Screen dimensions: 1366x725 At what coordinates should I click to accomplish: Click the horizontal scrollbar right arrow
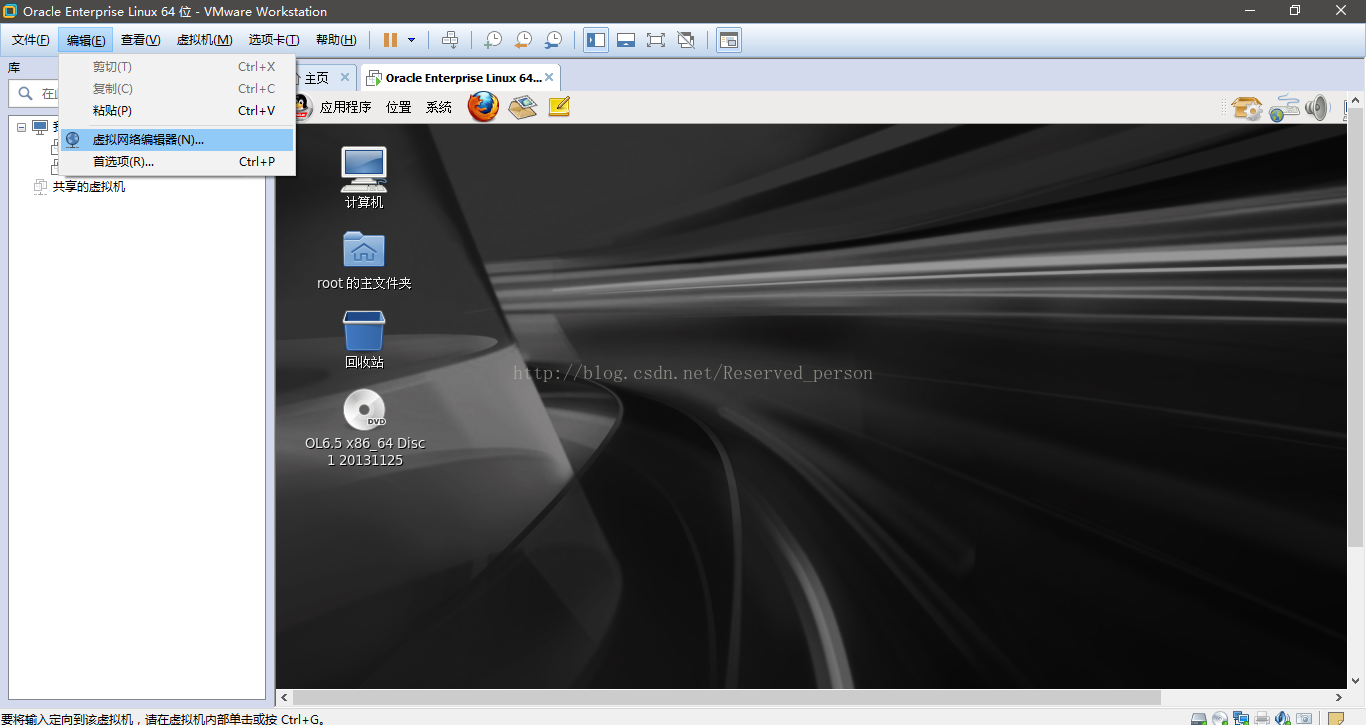point(1340,697)
